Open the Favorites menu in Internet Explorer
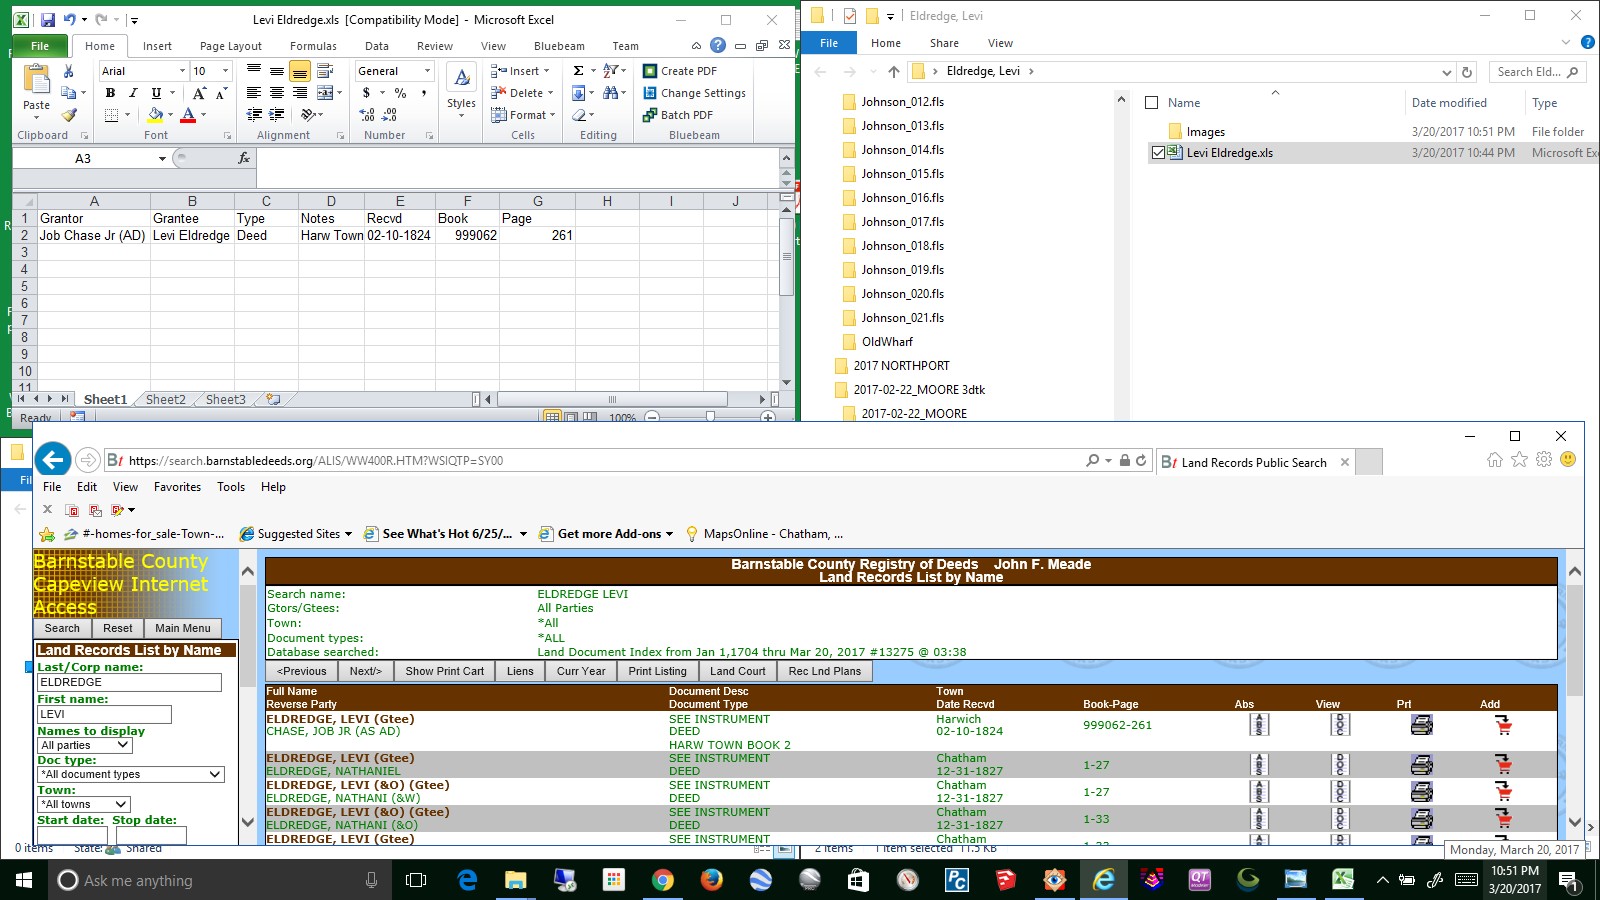The width and height of the screenshot is (1600, 900). [x=177, y=487]
